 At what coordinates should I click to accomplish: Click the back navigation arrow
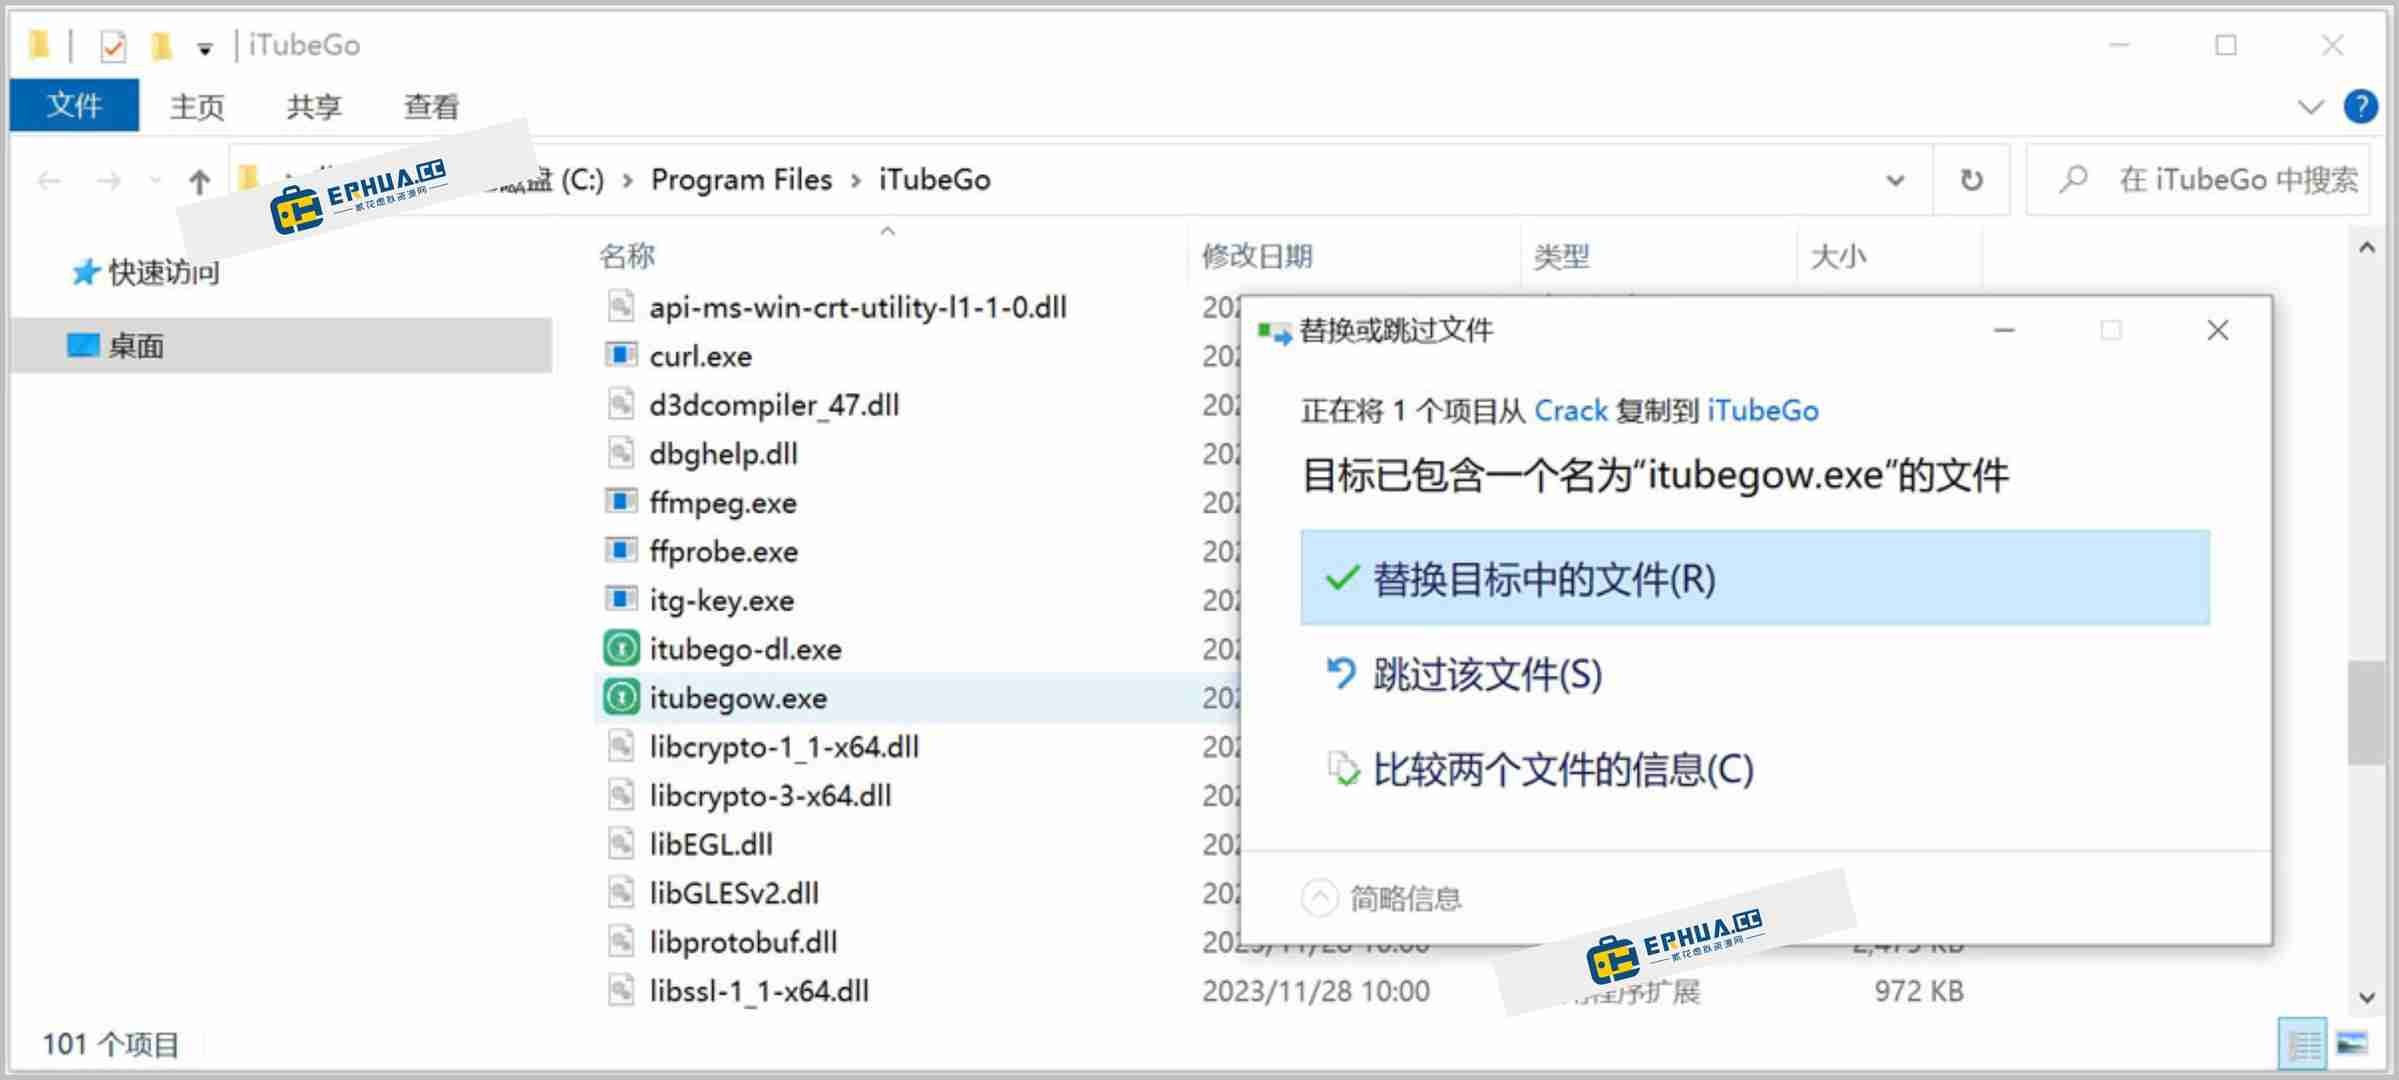49,181
